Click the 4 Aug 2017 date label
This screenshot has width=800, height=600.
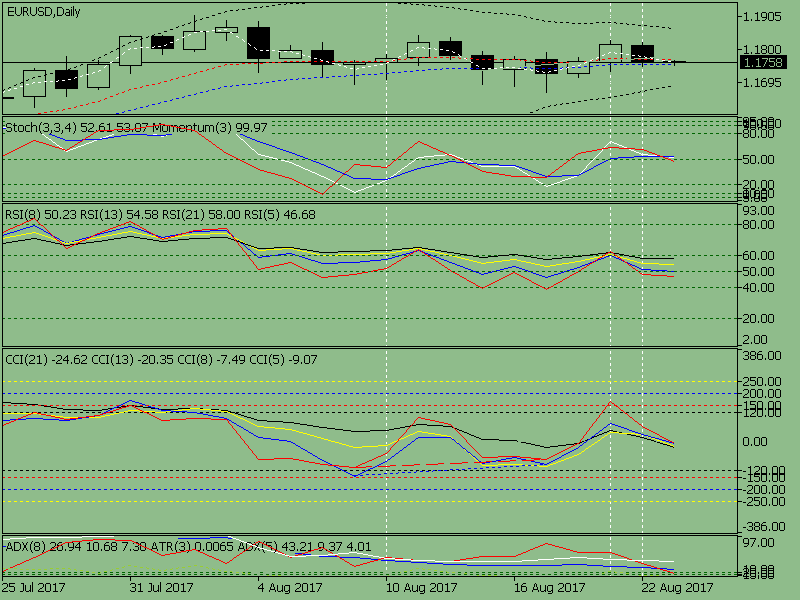(290, 588)
